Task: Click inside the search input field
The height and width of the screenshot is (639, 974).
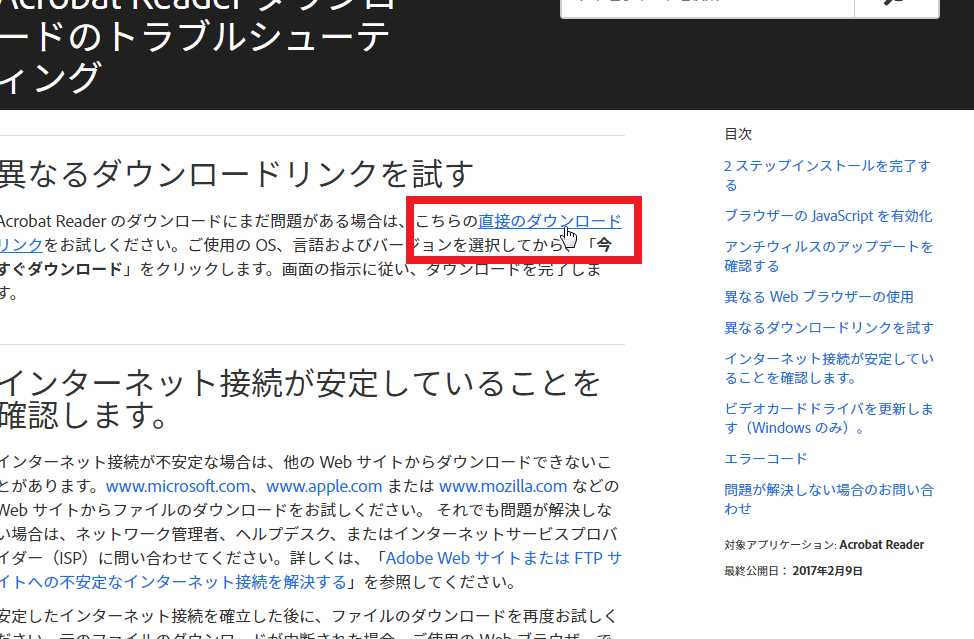Action: pos(706,6)
